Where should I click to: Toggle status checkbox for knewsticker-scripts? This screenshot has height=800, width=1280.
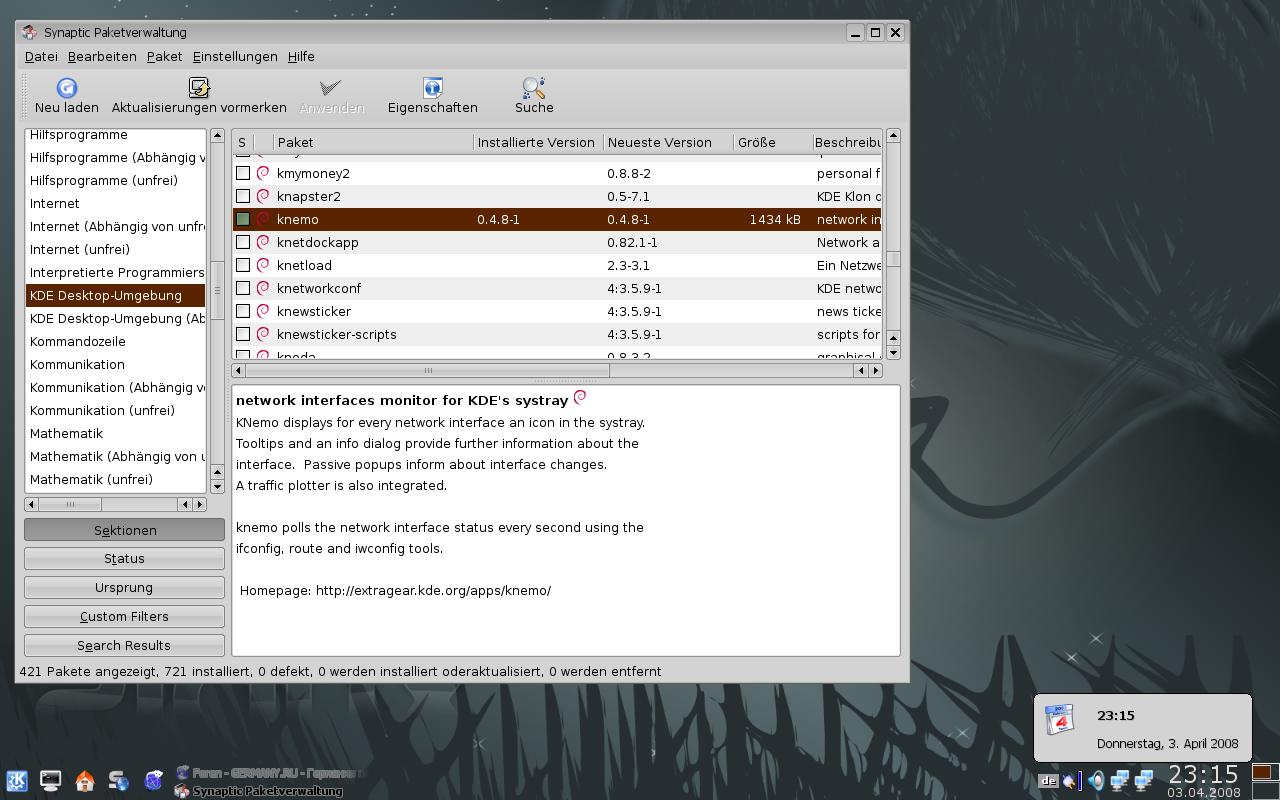click(243, 334)
